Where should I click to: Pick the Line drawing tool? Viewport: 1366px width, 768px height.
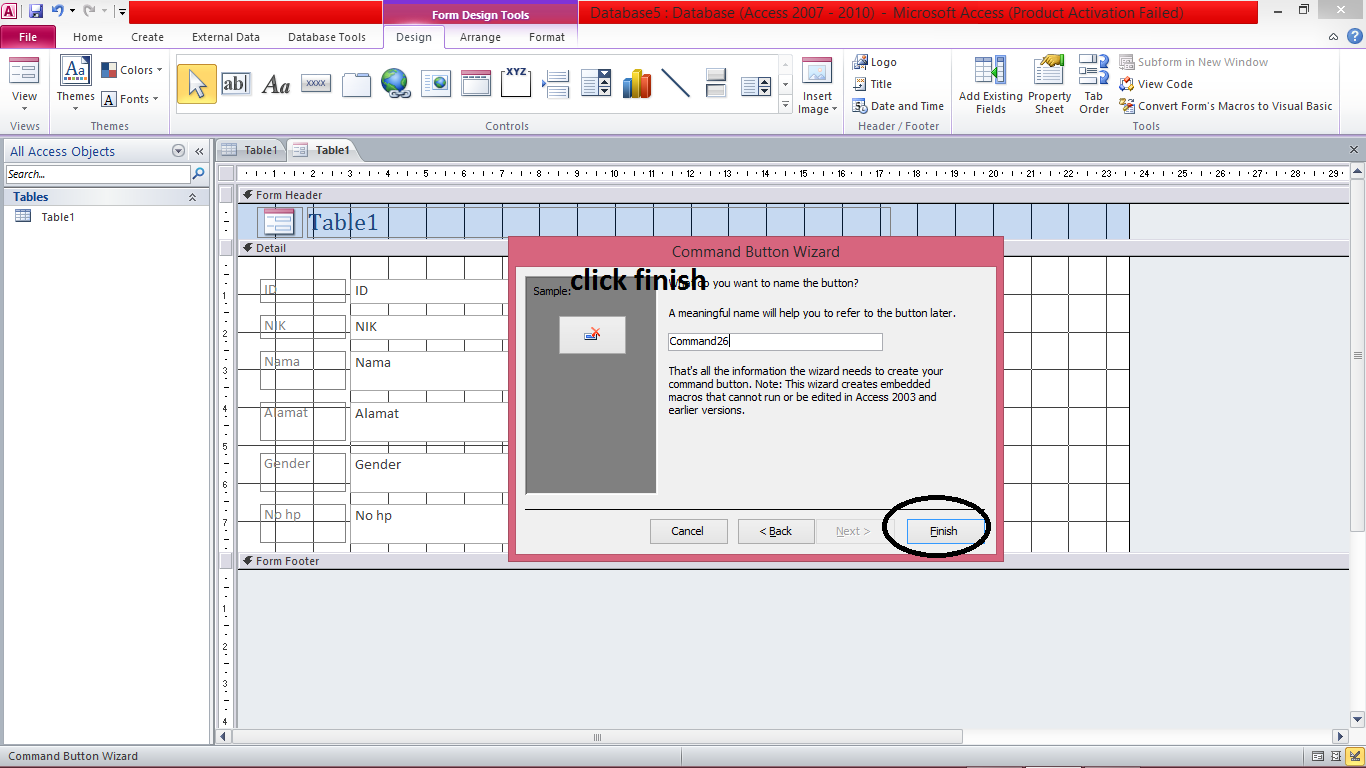coord(676,83)
